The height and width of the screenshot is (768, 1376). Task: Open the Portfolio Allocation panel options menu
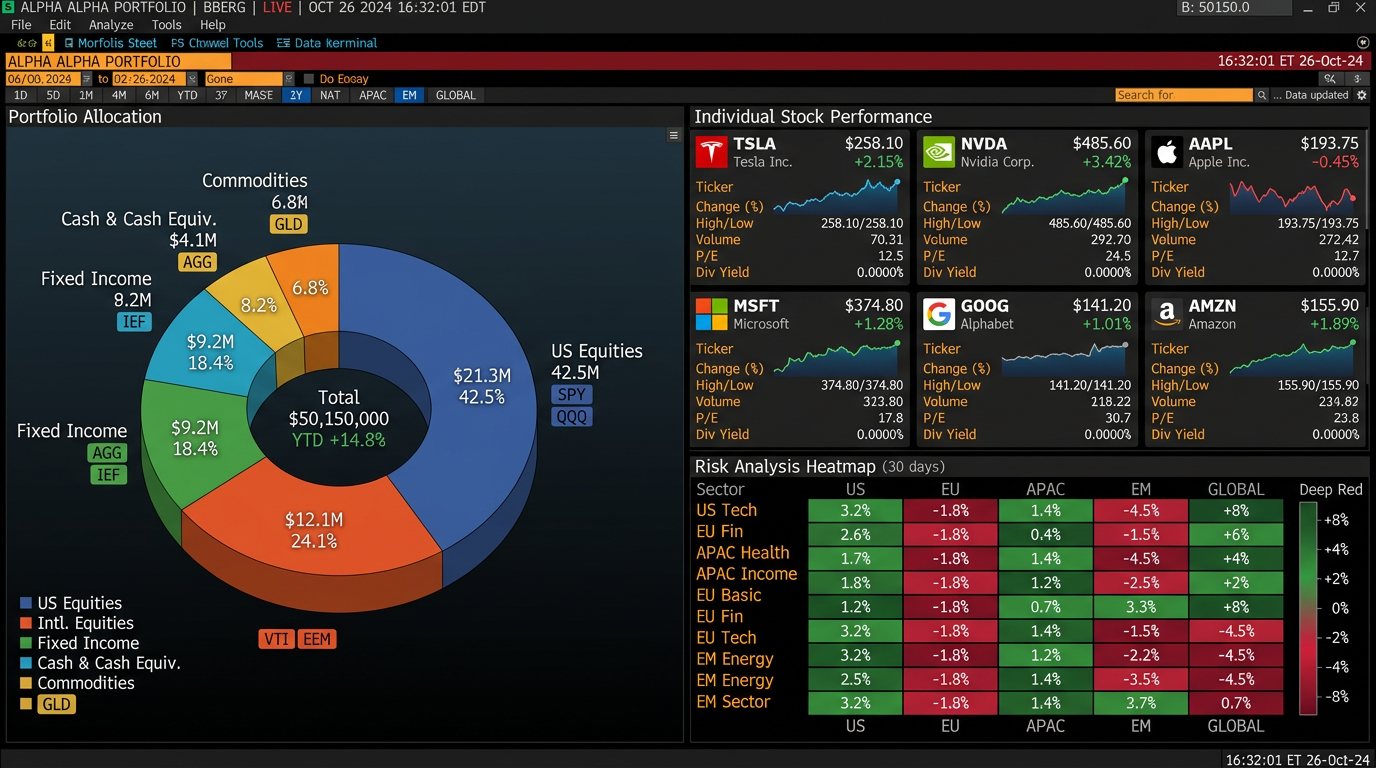pyautogui.click(x=673, y=135)
